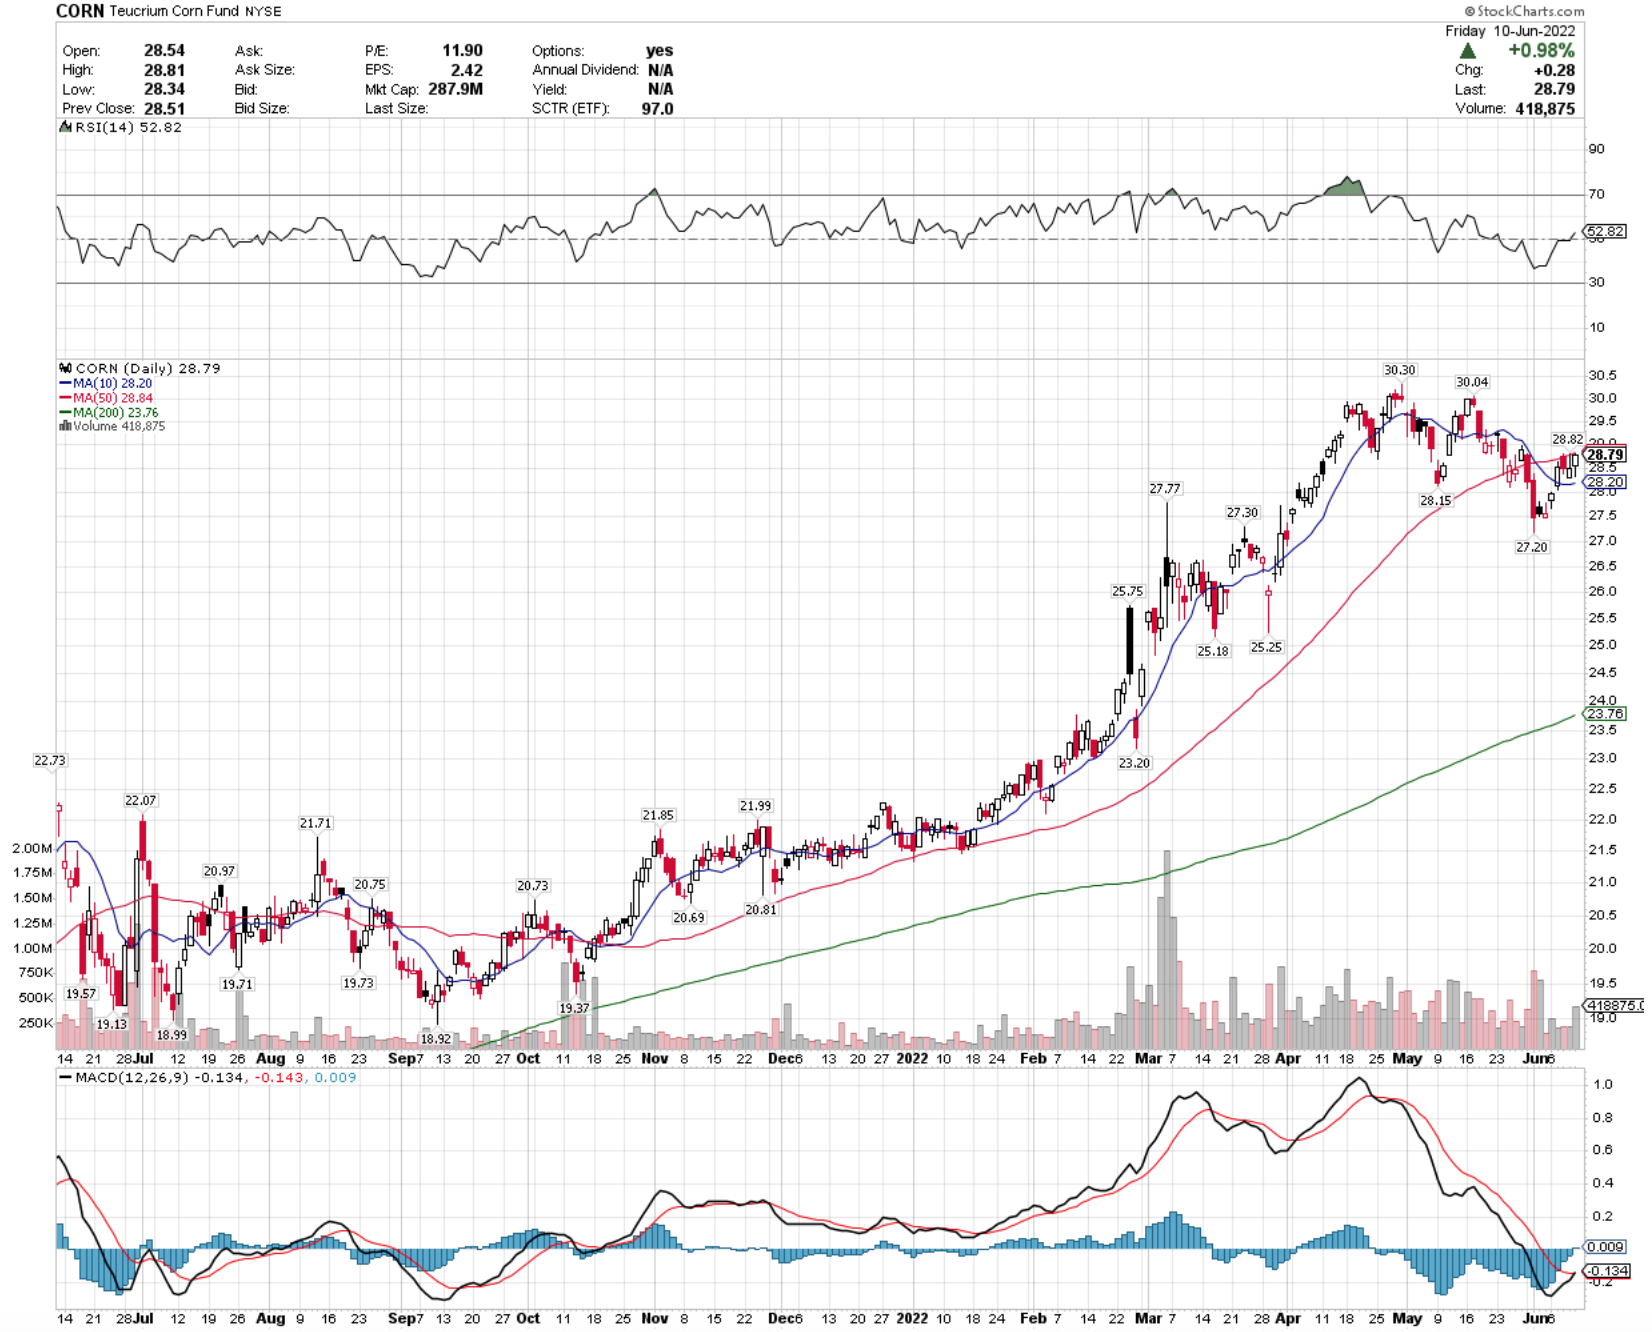Image resolution: width=1652 pixels, height=1332 pixels.
Task: Click the 25.18 low price label
Action: point(1213,651)
